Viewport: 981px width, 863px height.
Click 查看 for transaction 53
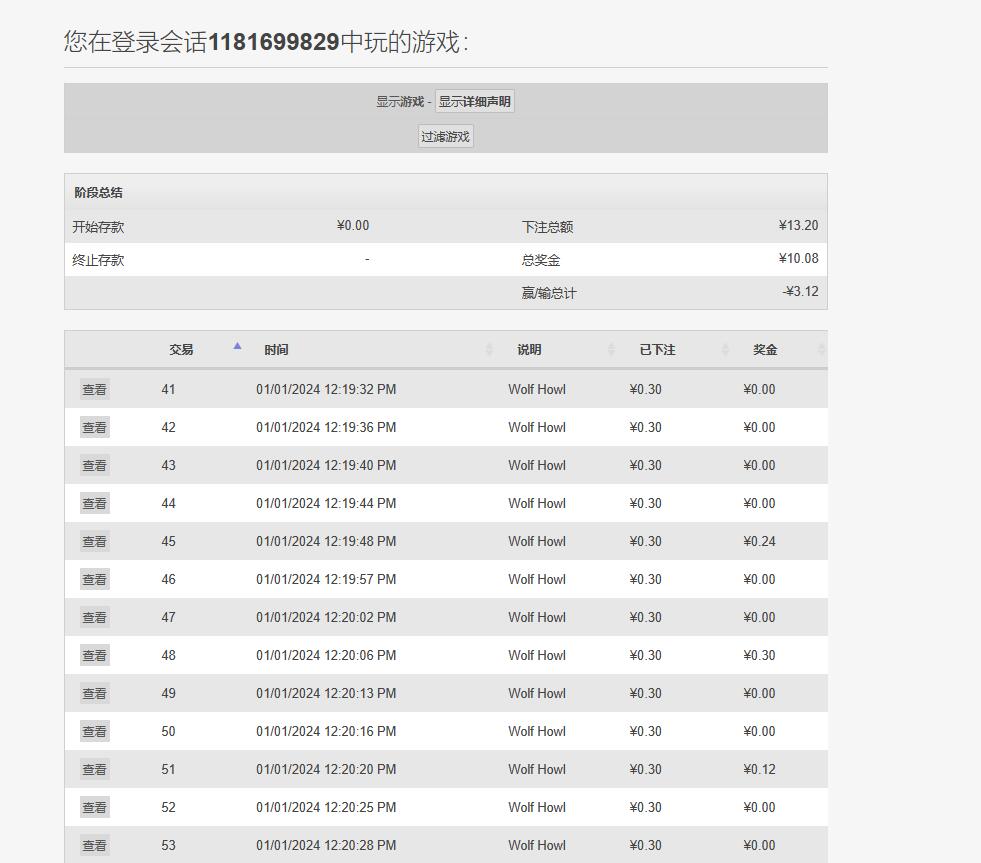[x=94, y=846]
